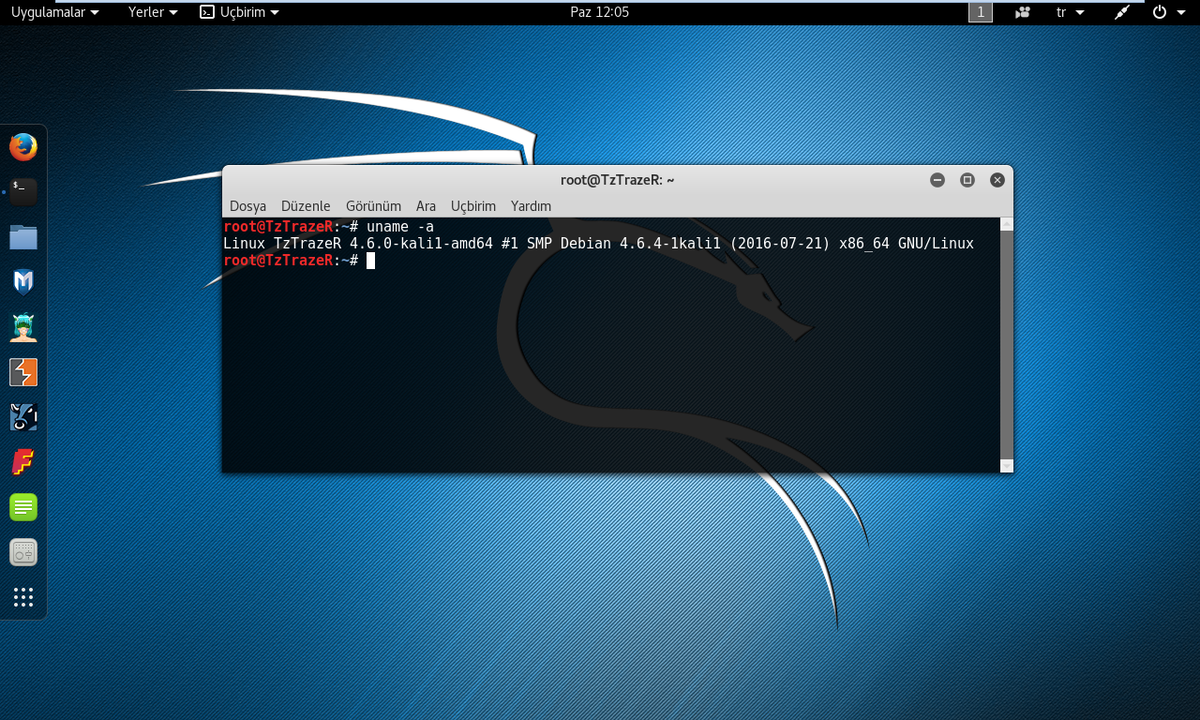Launch Firefox from the dock
The image size is (1200, 720).
[23, 147]
